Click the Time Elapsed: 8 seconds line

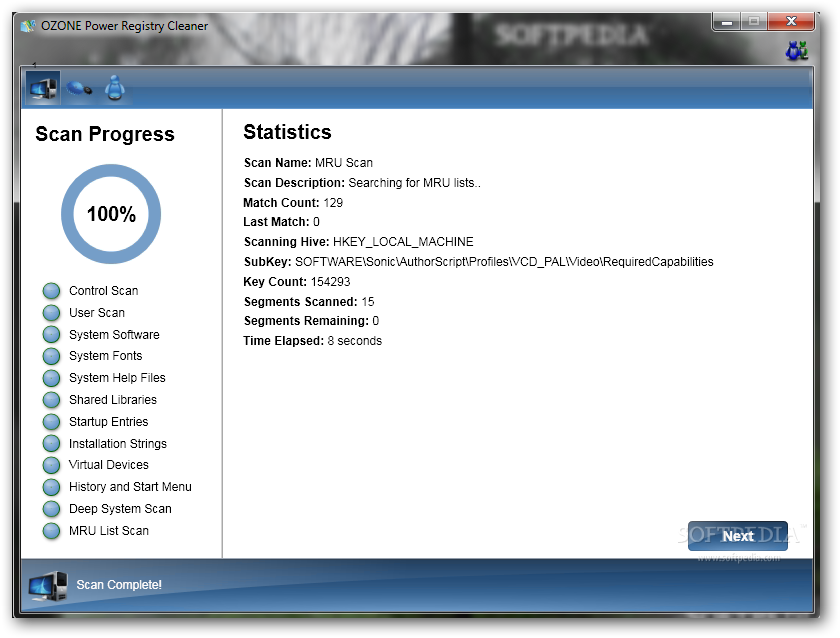pyautogui.click(x=312, y=341)
